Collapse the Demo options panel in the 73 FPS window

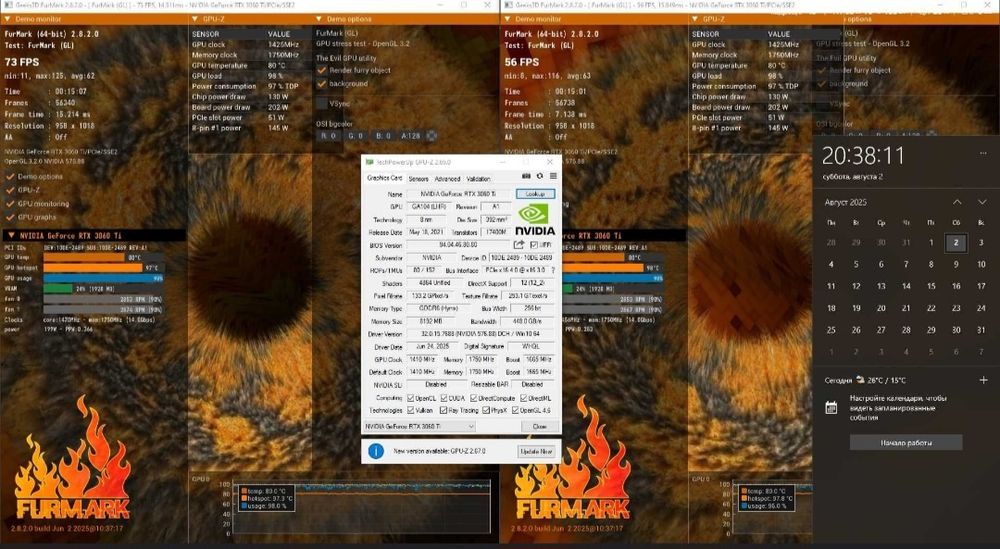320,19
